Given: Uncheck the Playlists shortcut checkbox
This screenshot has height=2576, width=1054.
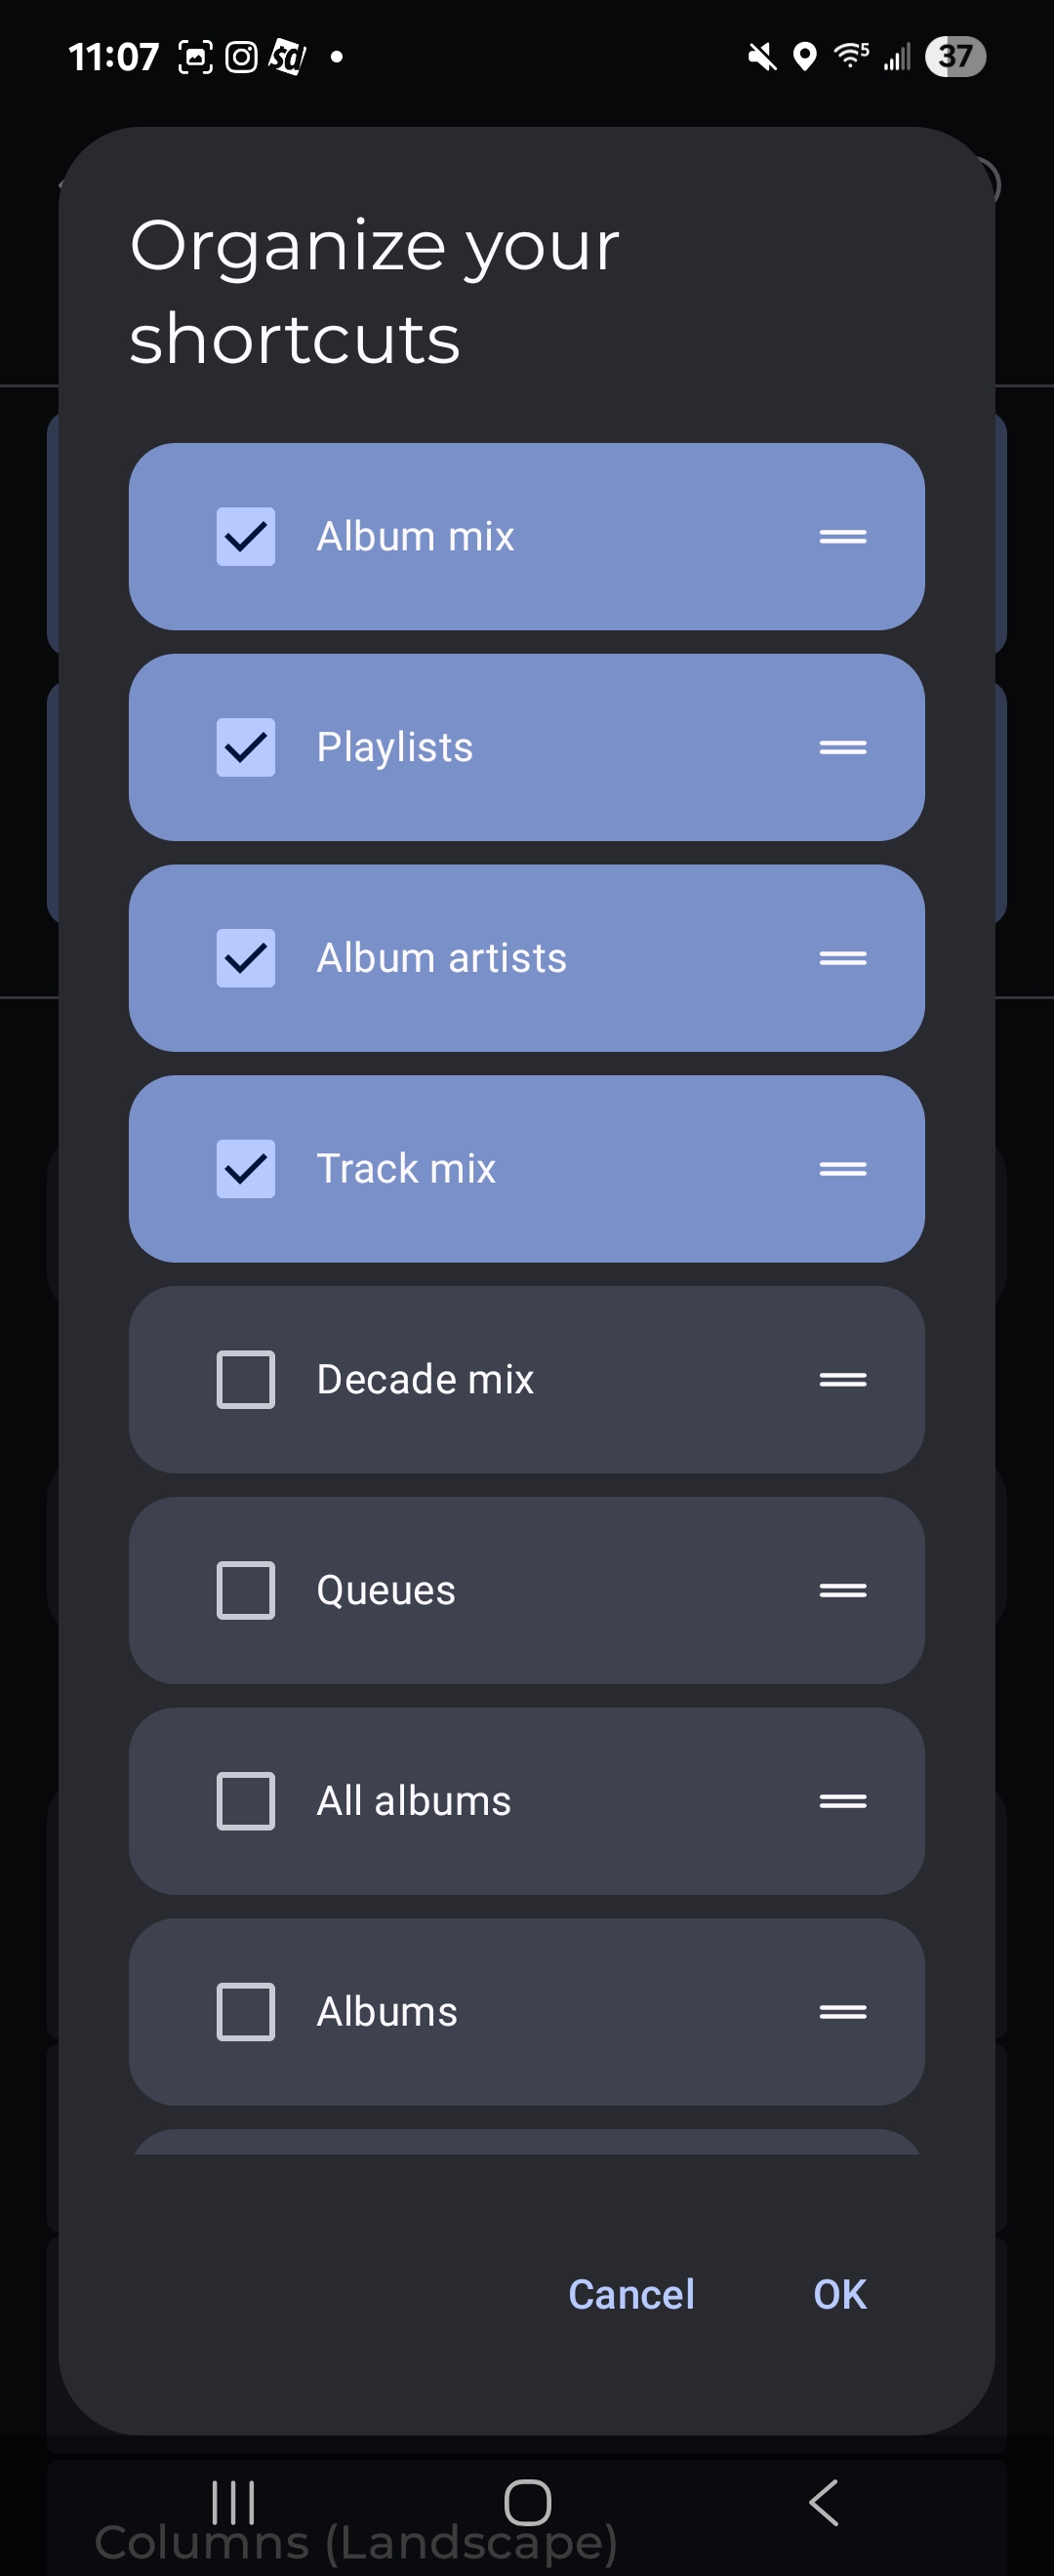Looking at the screenshot, I should (246, 747).
